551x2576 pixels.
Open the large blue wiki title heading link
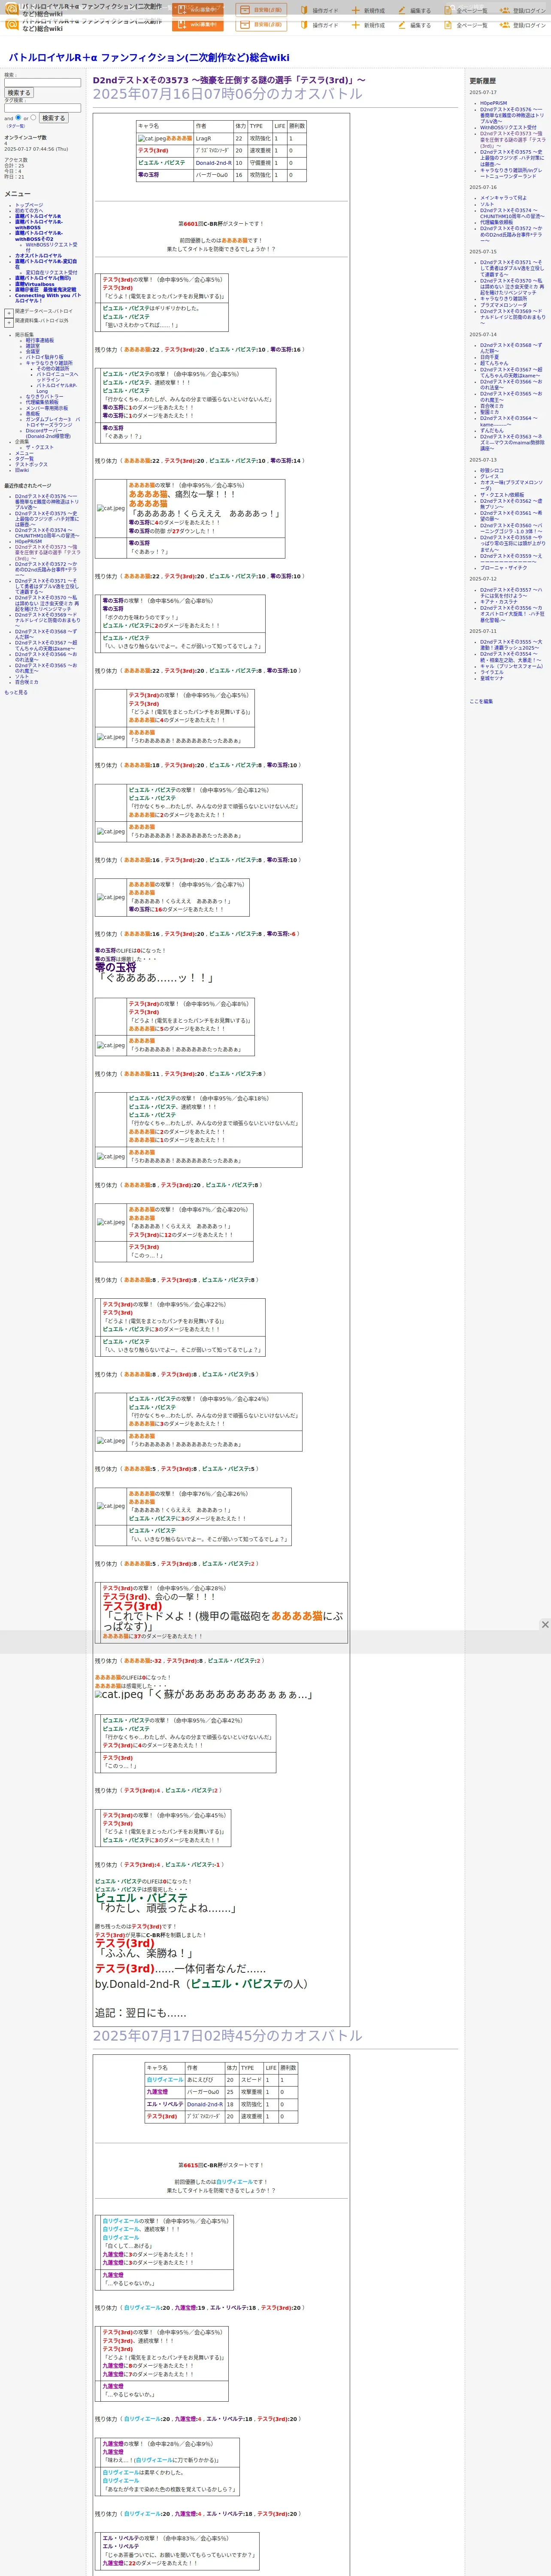[149, 58]
